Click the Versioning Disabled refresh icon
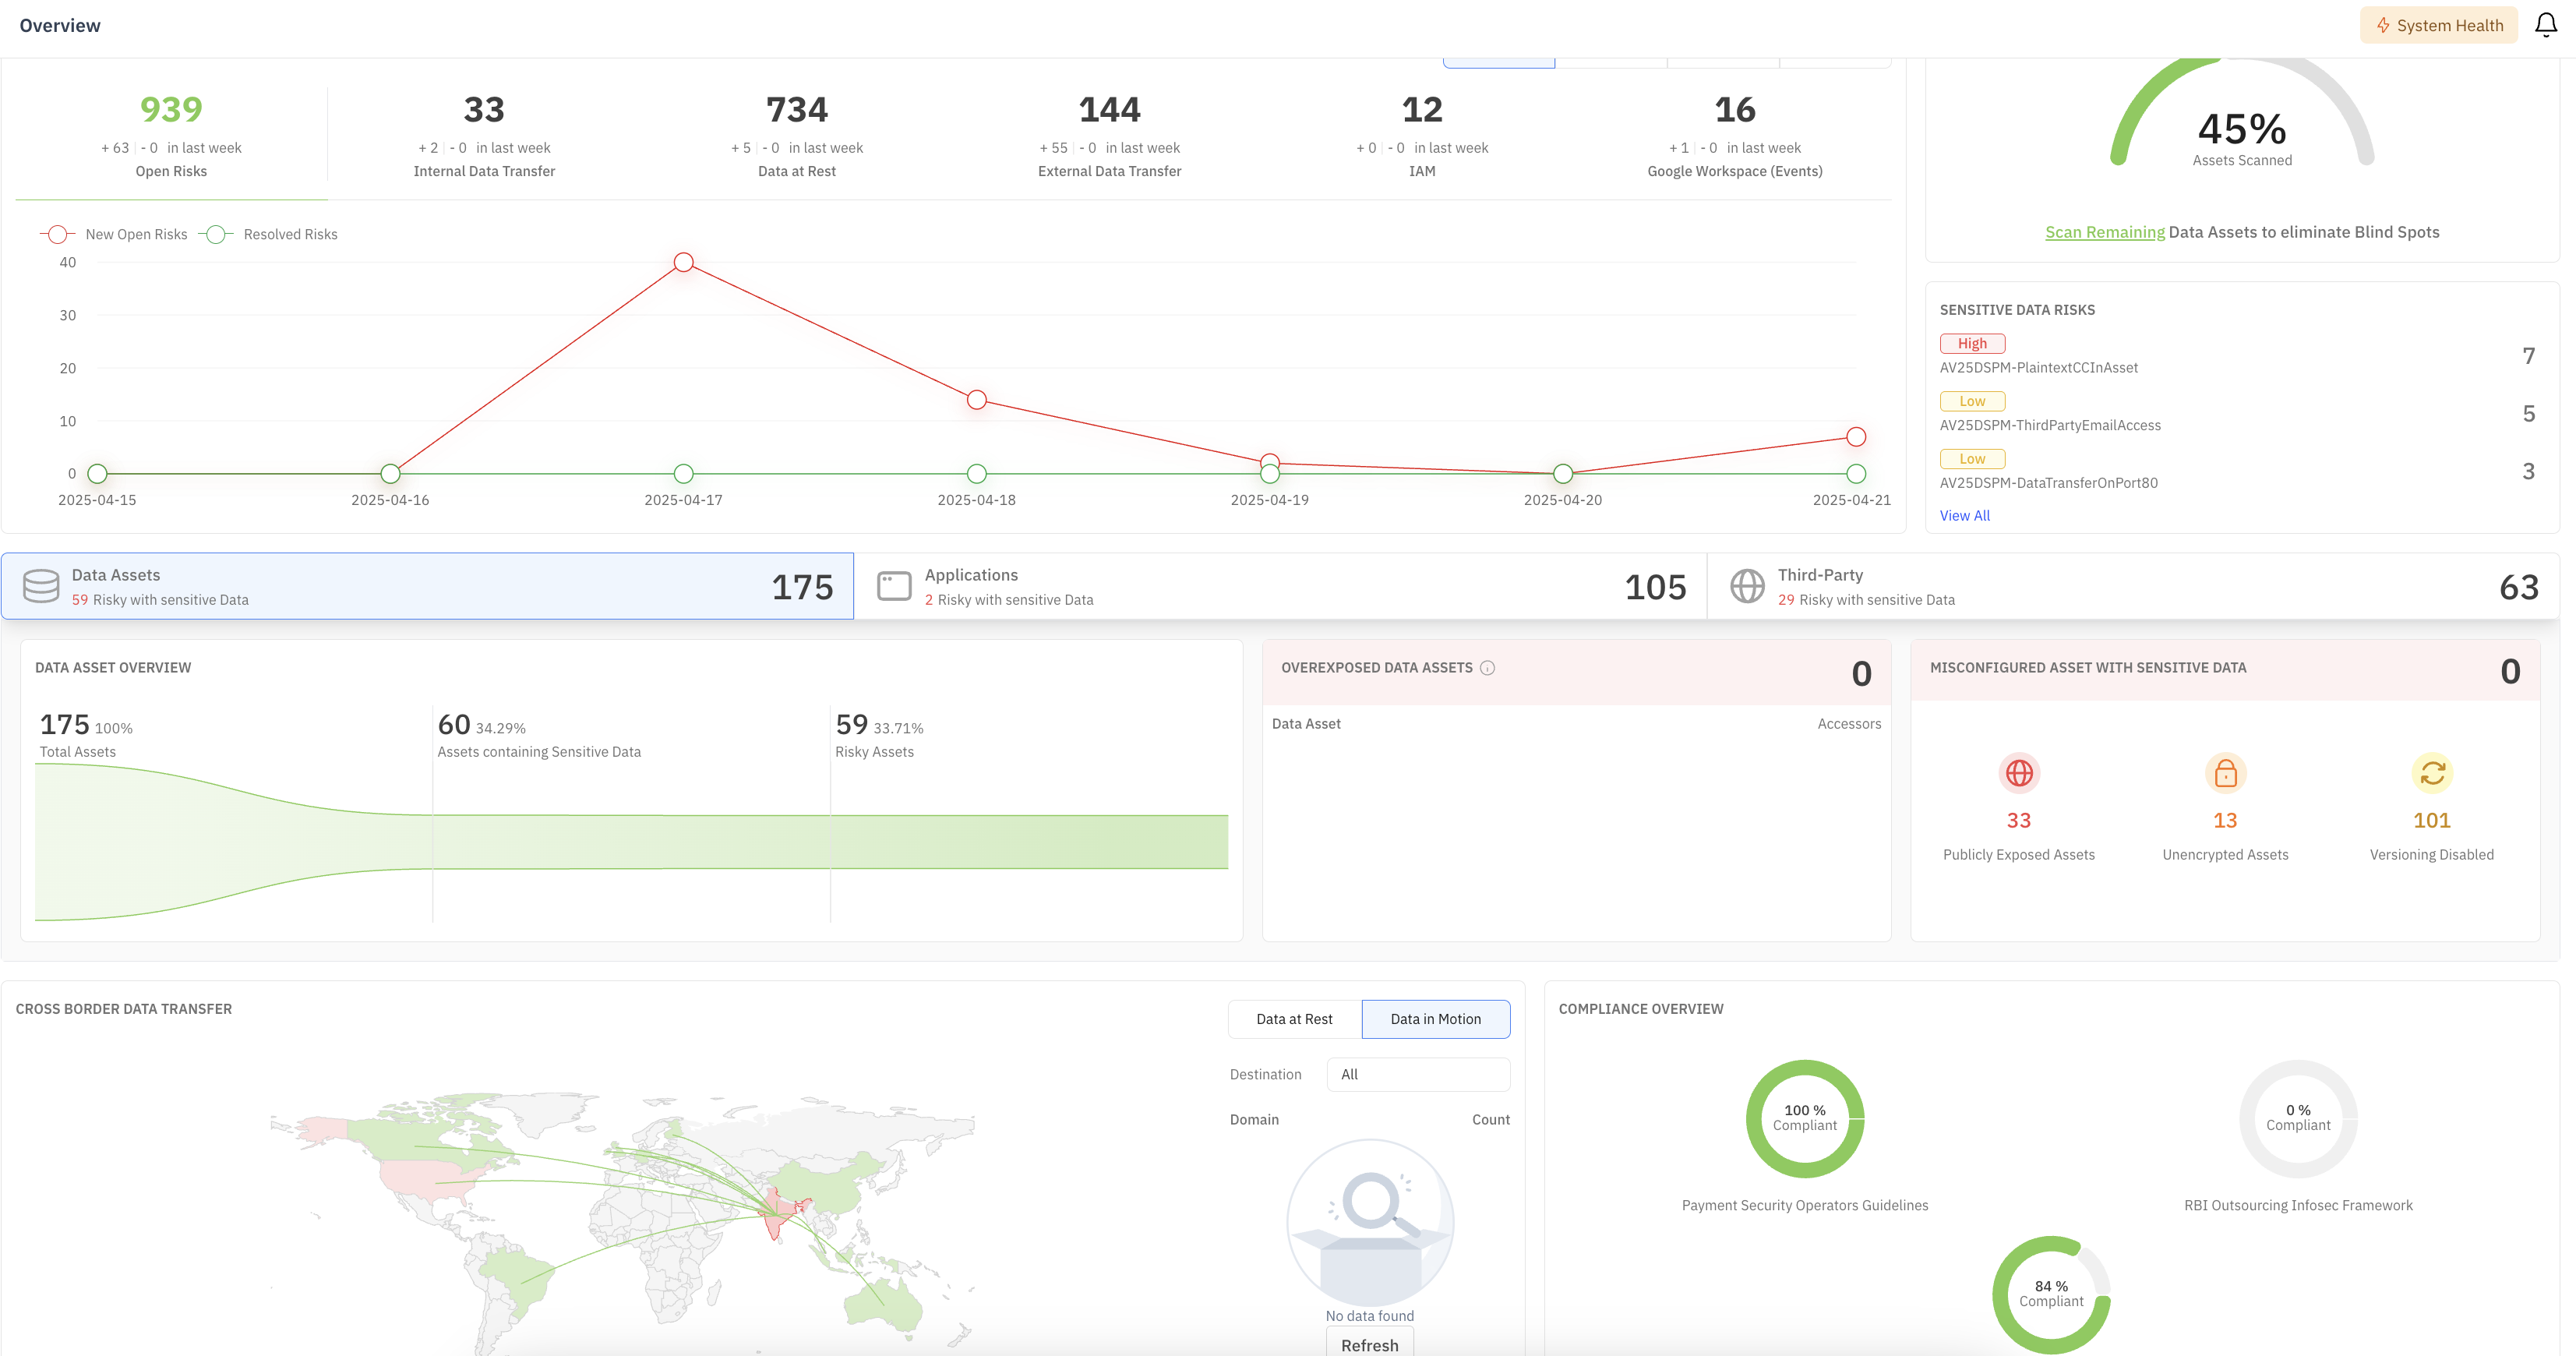The image size is (2576, 1356). coord(2431,773)
